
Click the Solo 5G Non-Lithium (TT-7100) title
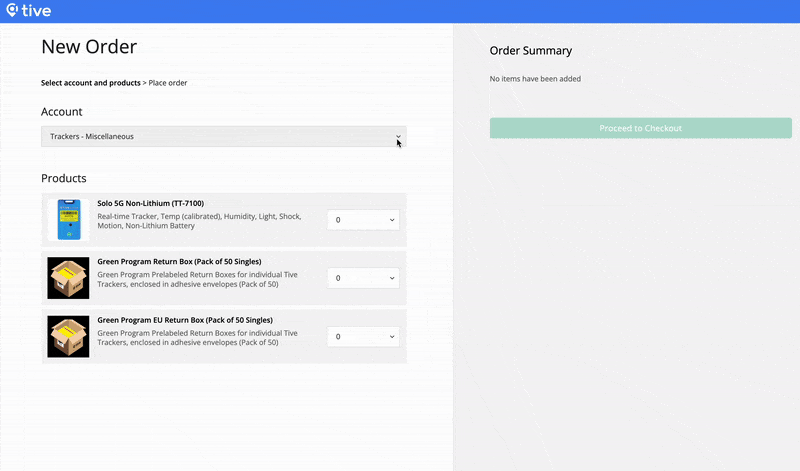click(151, 203)
